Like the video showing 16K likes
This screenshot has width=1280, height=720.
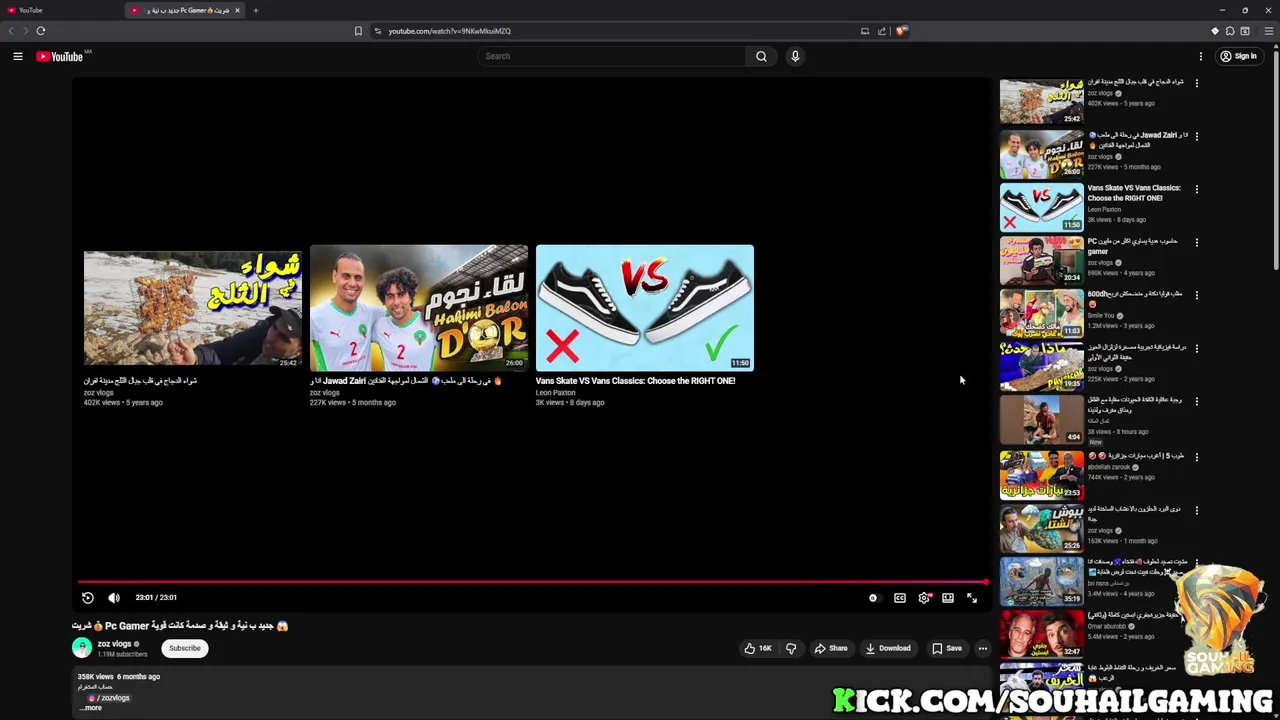click(x=757, y=648)
